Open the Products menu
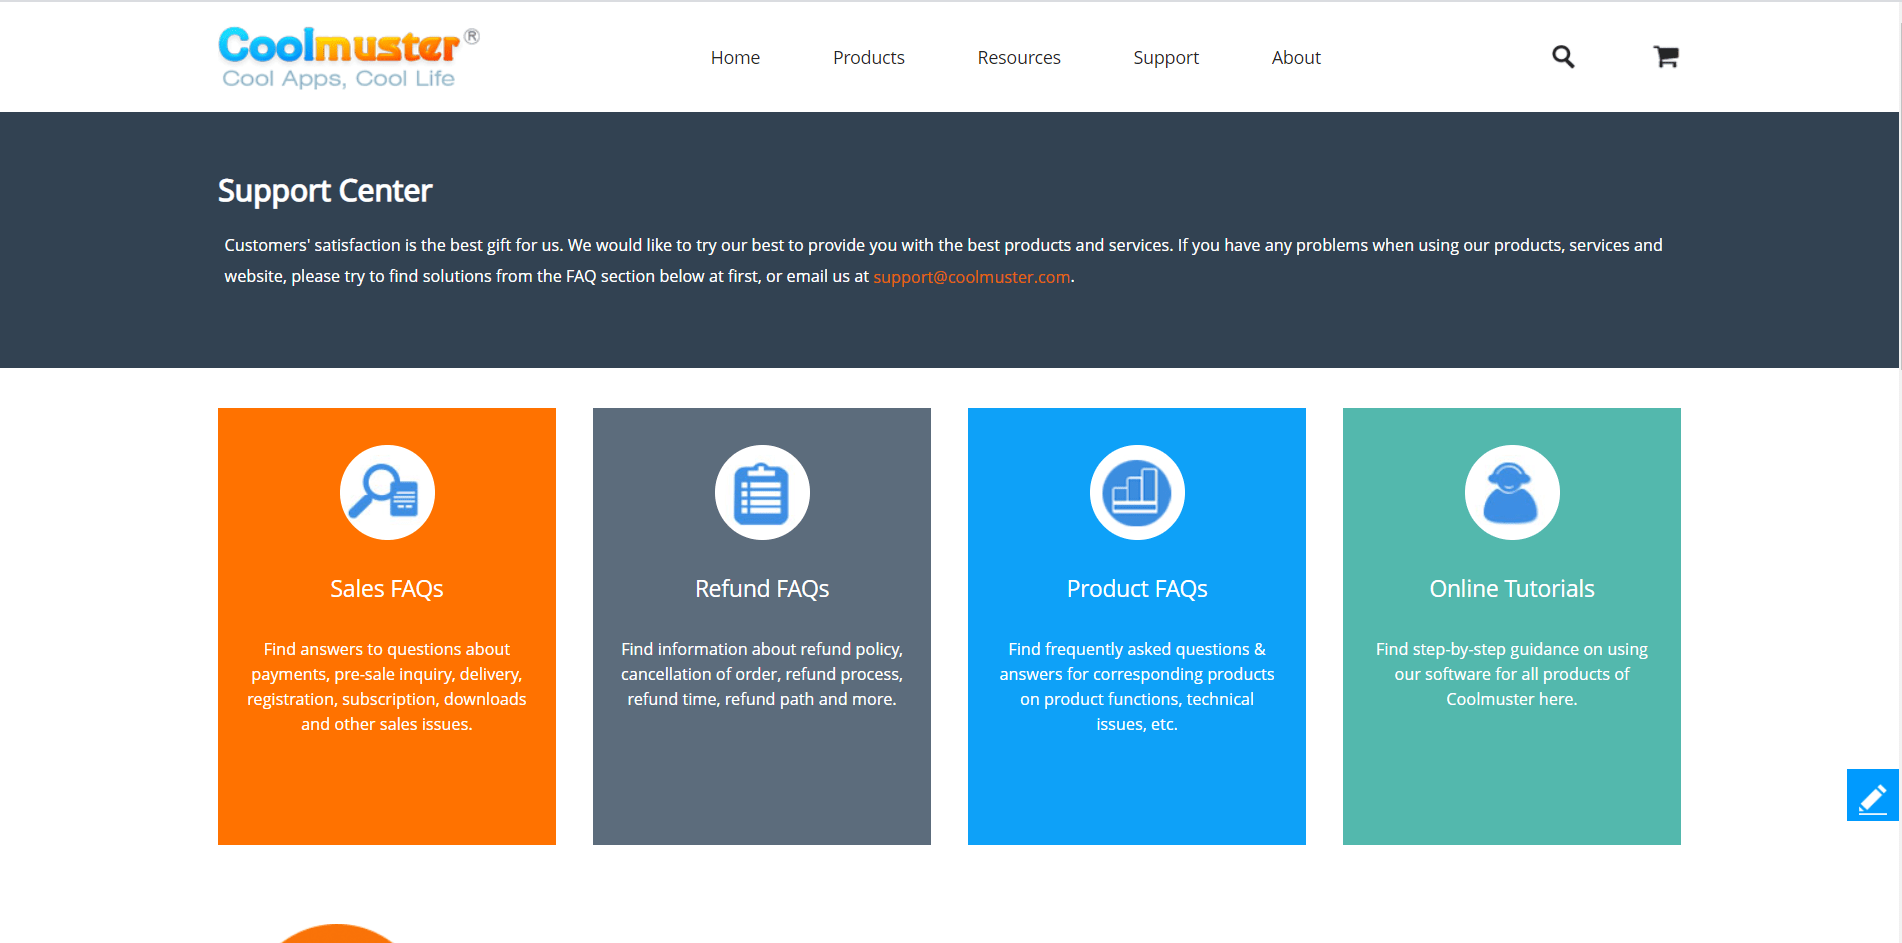The width and height of the screenshot is (1902, 943). [x=869, y=58]
